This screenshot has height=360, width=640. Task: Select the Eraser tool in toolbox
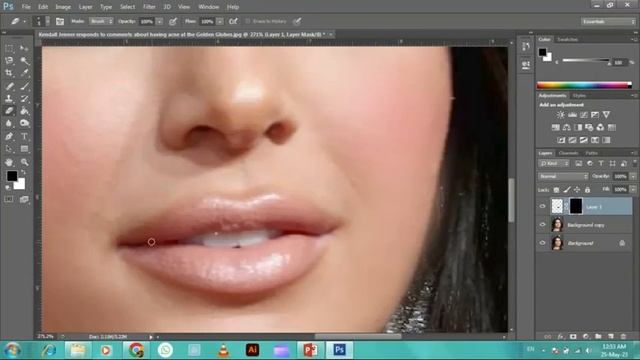click(x=9, y=111)
